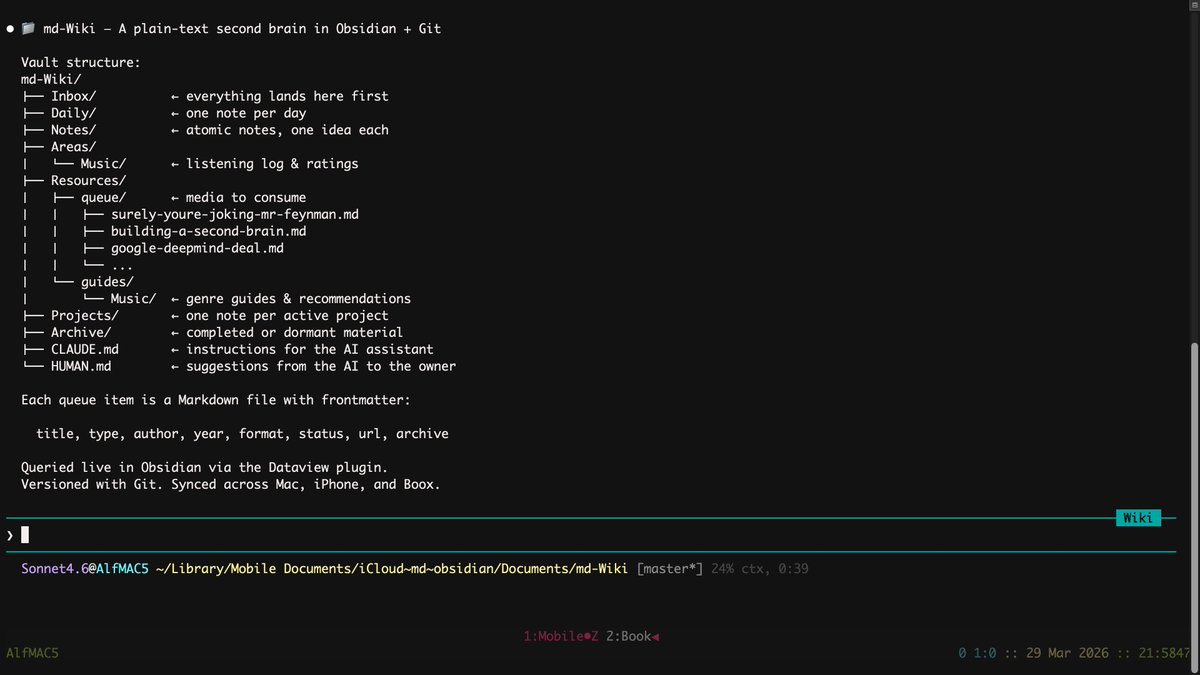Screen dimensions: 1200x675
Task: Click the 'Vault structure:' heading text
Action: (x=81, y=63)
